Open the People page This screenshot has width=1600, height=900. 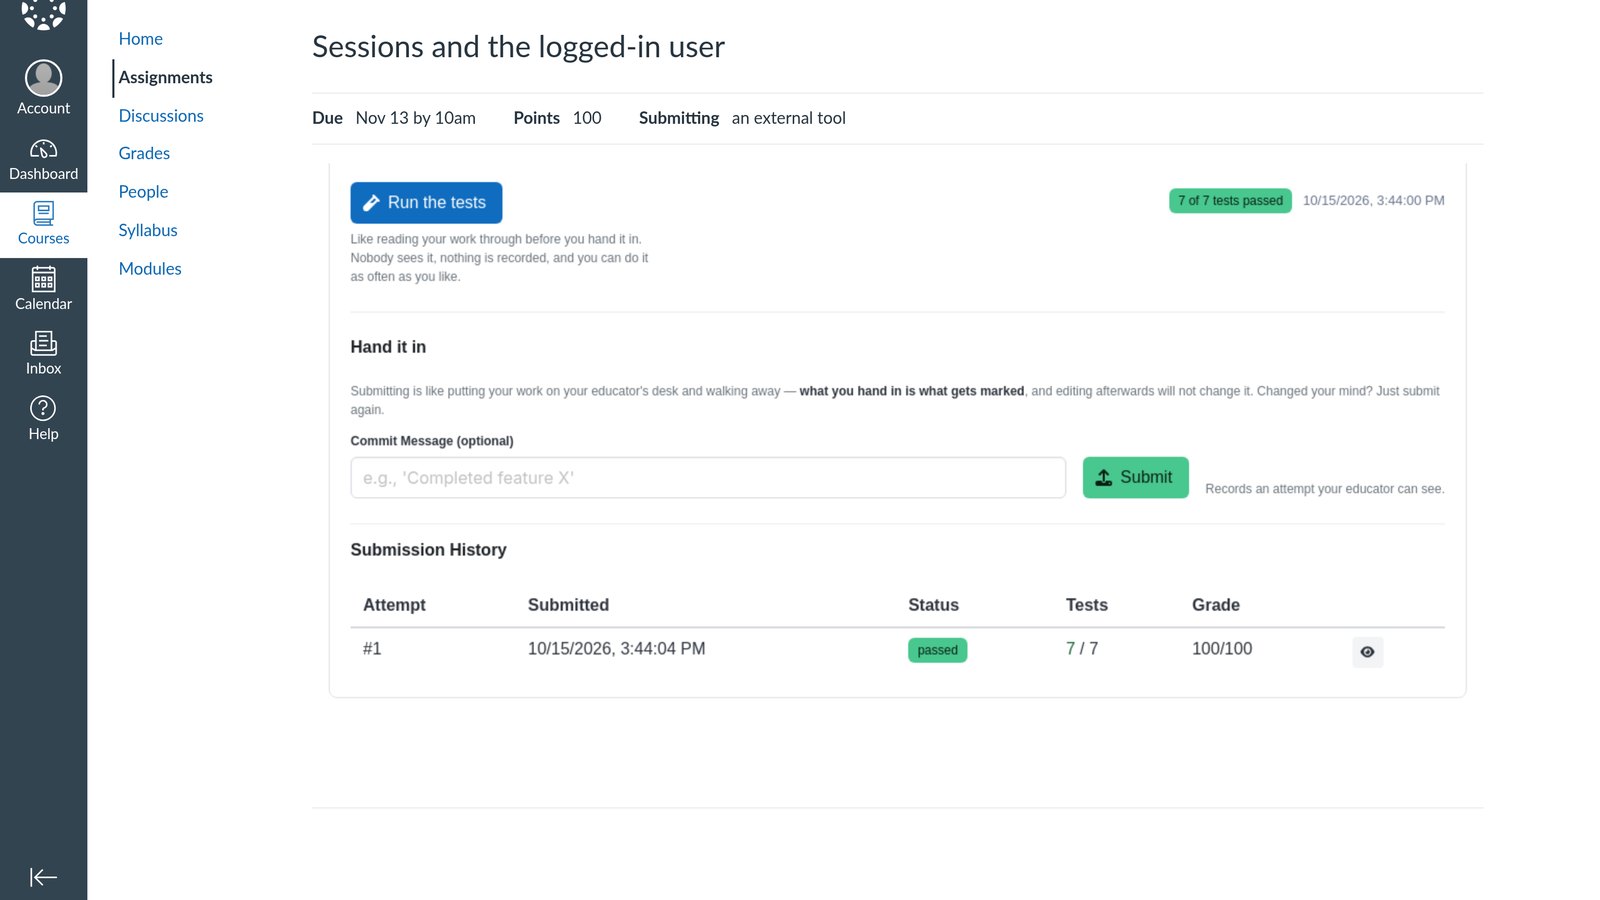point(143,192)
